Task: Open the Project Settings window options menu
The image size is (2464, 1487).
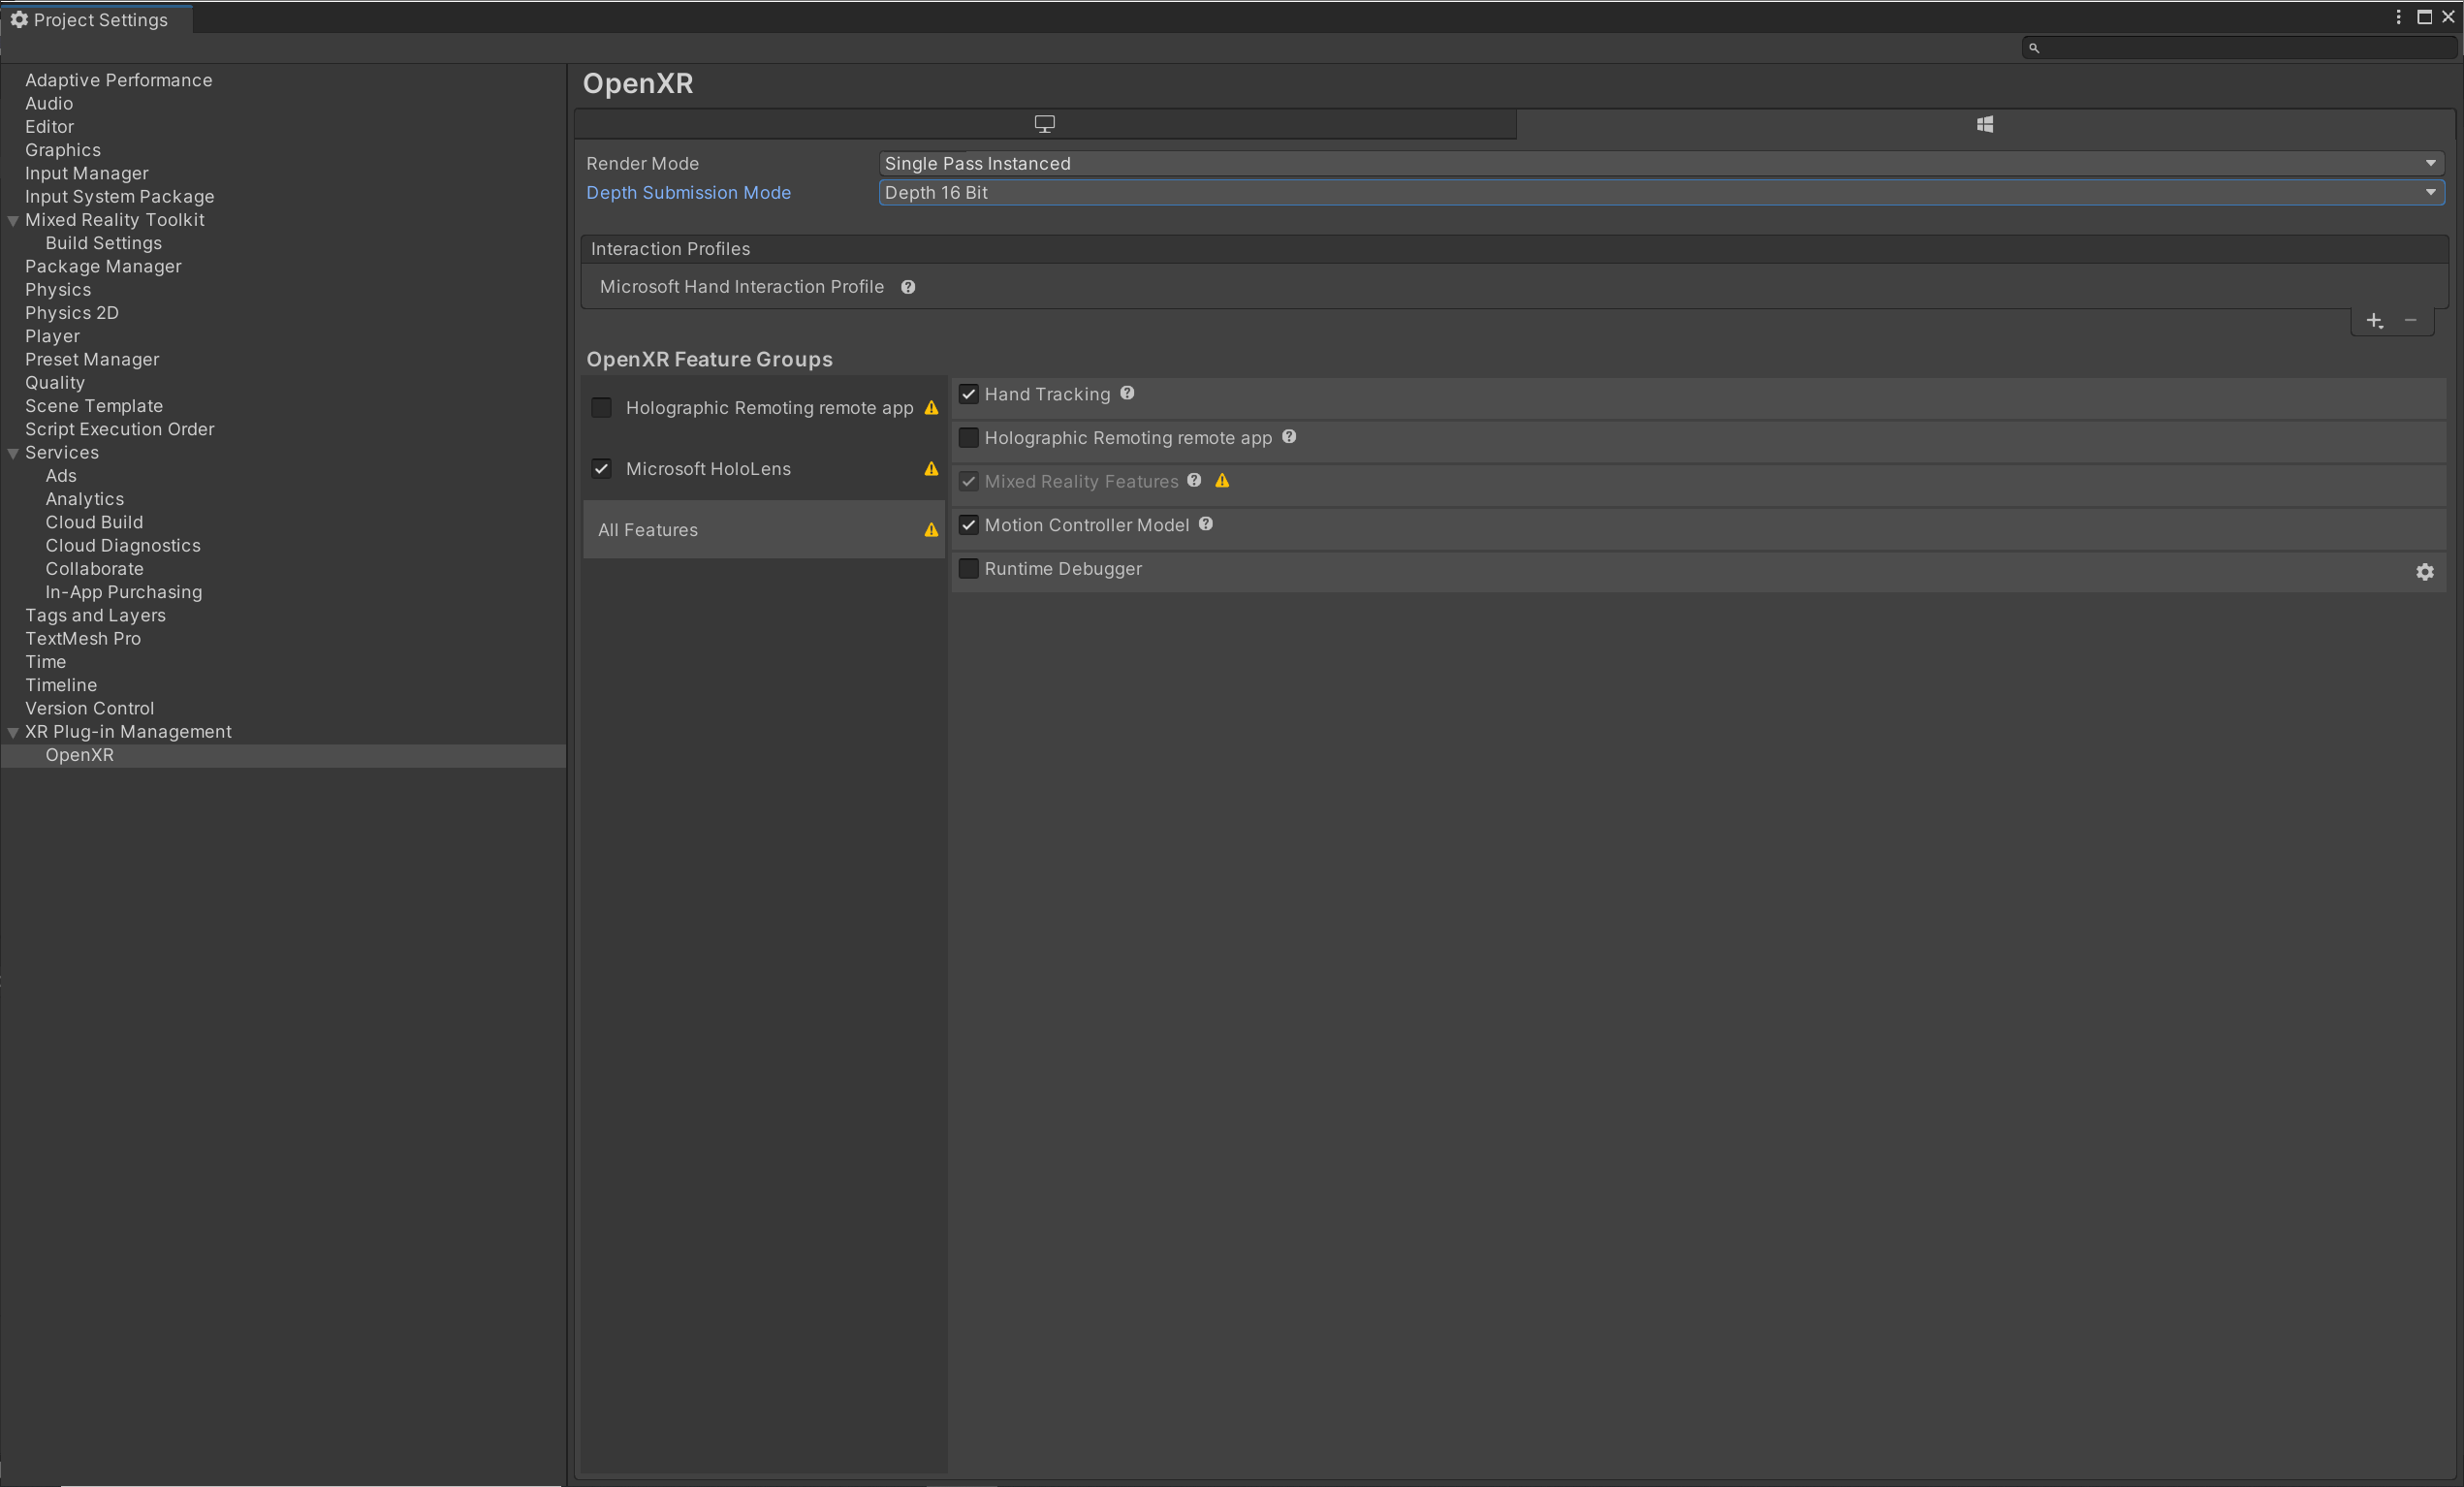Action: point(2398,17)
